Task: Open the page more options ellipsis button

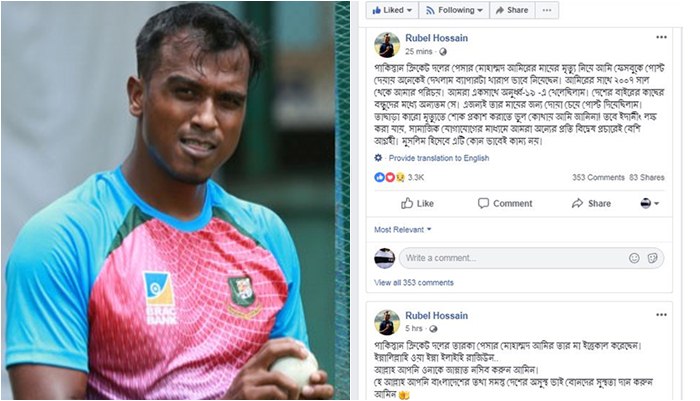Action: pyautogui.click(x=547, y=10)
